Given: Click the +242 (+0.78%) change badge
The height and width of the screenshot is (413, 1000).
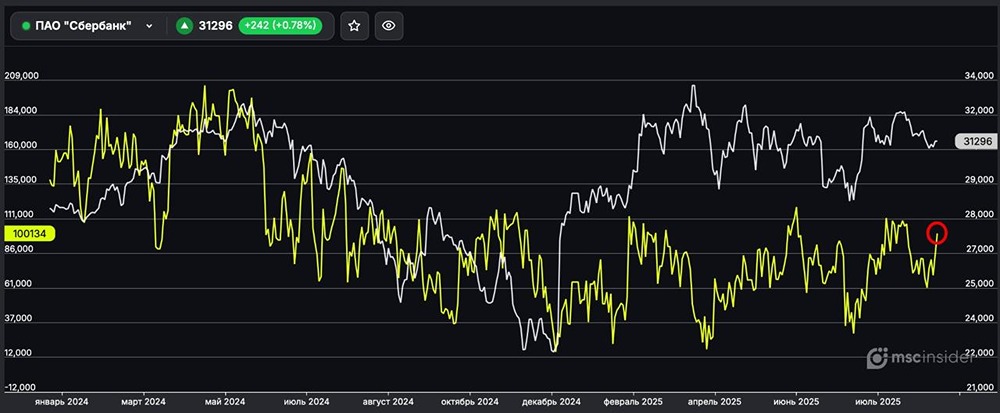Looking at the screenshot, I should tap(280, 26).
